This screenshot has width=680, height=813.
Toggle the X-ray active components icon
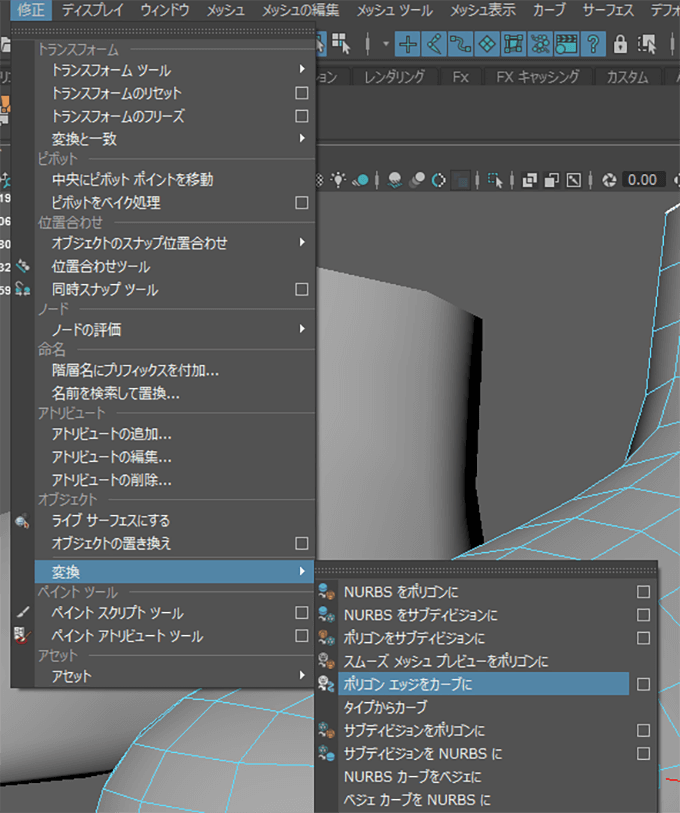tap(551, 180)
